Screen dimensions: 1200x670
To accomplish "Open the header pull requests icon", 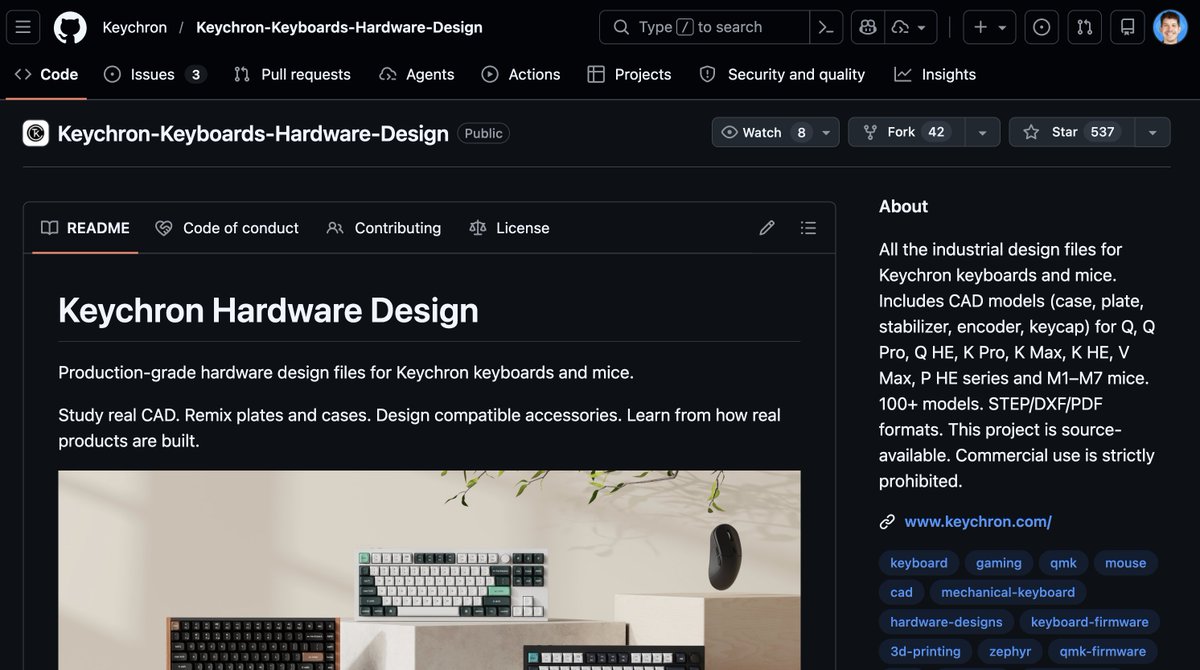I will [1084, 27].
